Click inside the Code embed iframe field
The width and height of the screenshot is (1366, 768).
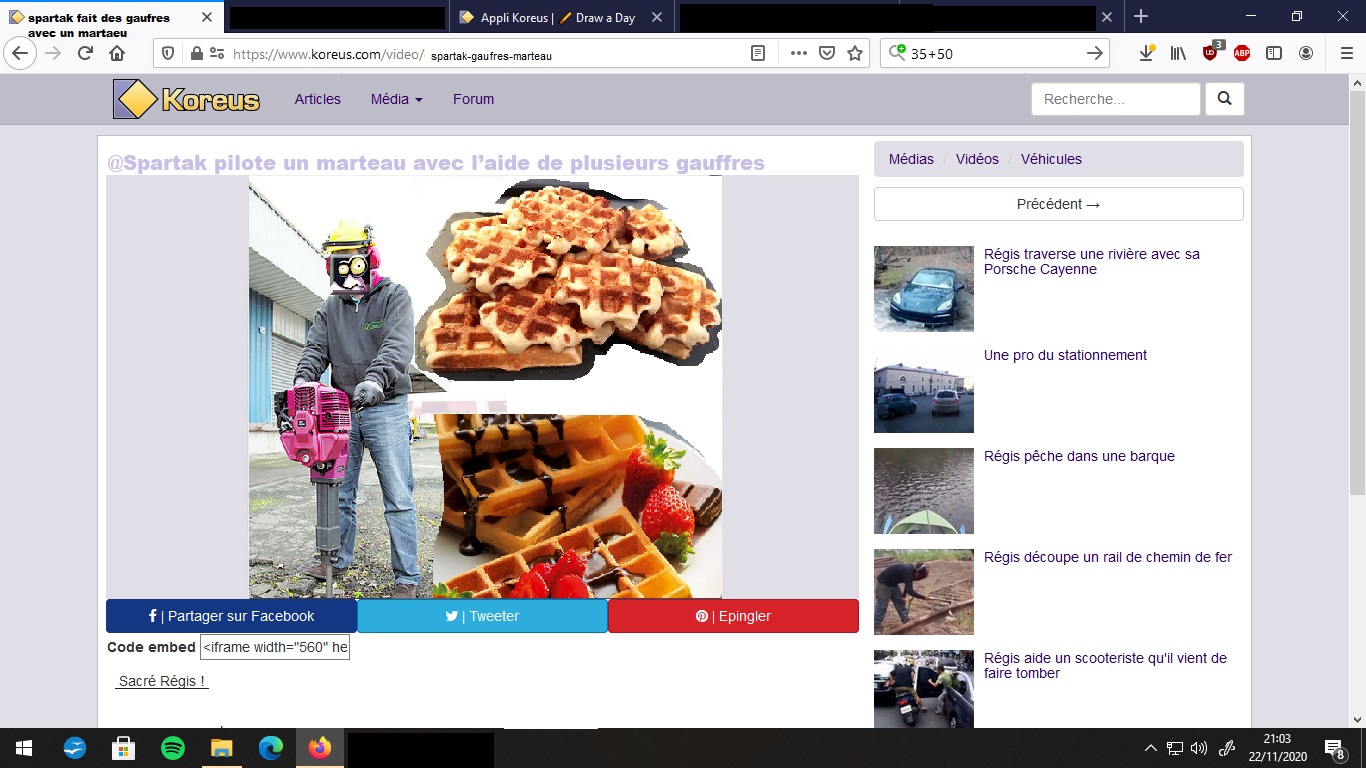click(x=275, y=647)
